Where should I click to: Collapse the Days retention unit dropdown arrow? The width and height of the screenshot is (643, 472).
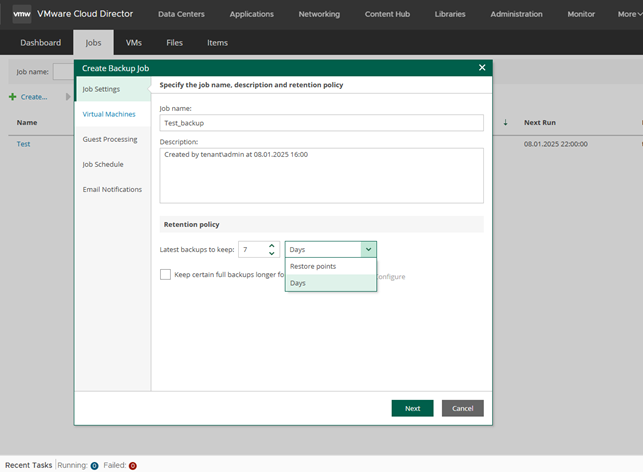(x=368, y=249)
